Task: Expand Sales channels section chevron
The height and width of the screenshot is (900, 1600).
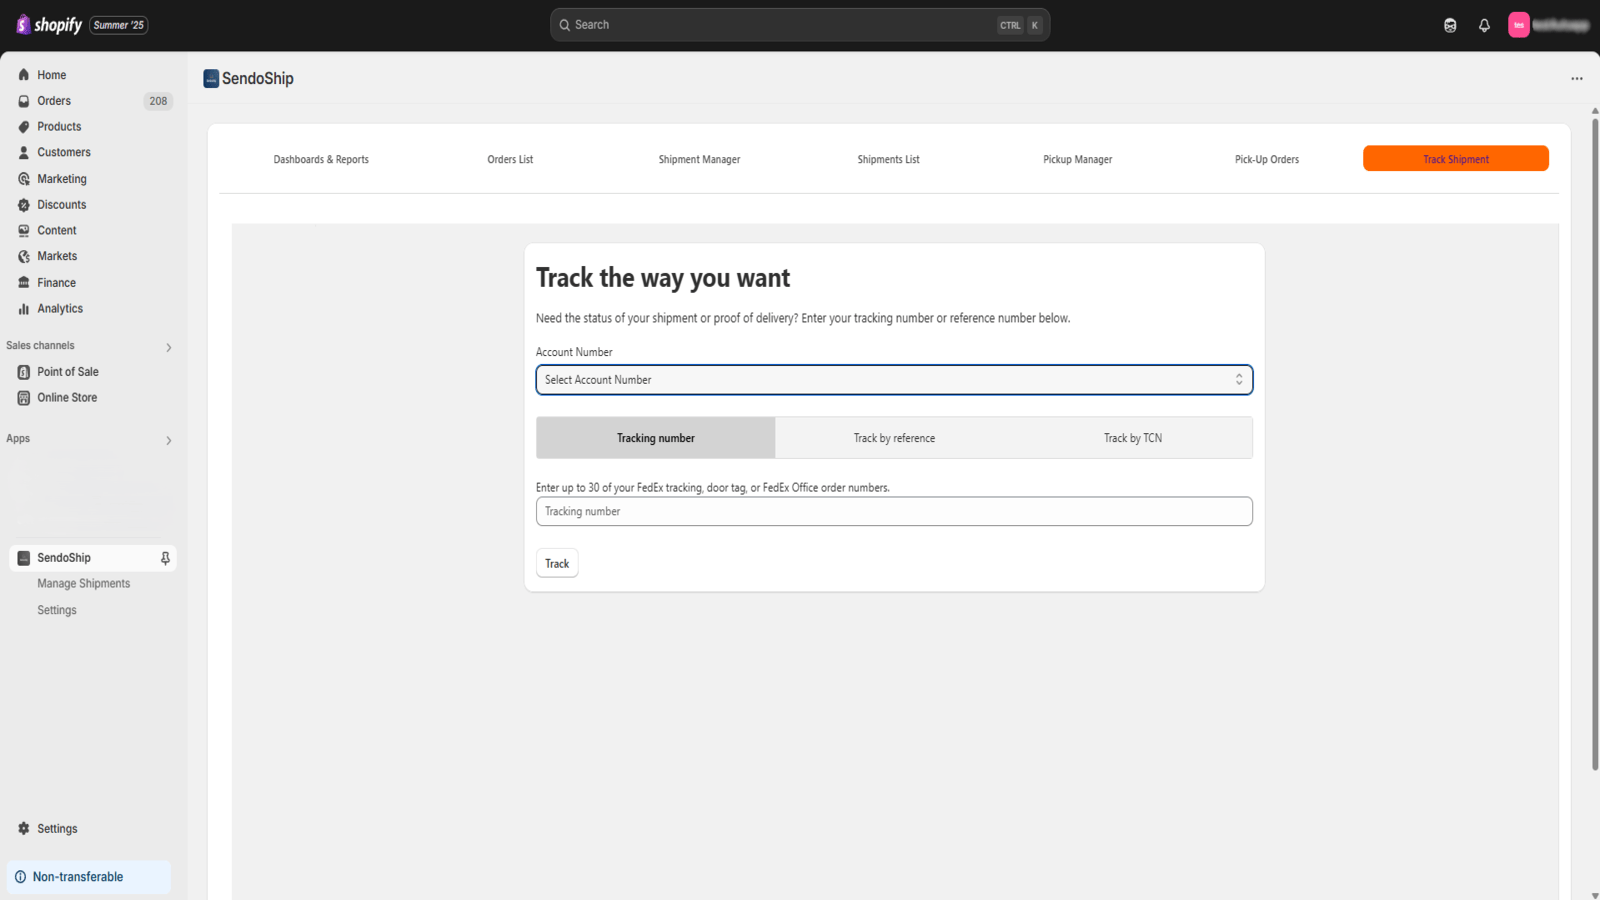Action: pos(169,347)
